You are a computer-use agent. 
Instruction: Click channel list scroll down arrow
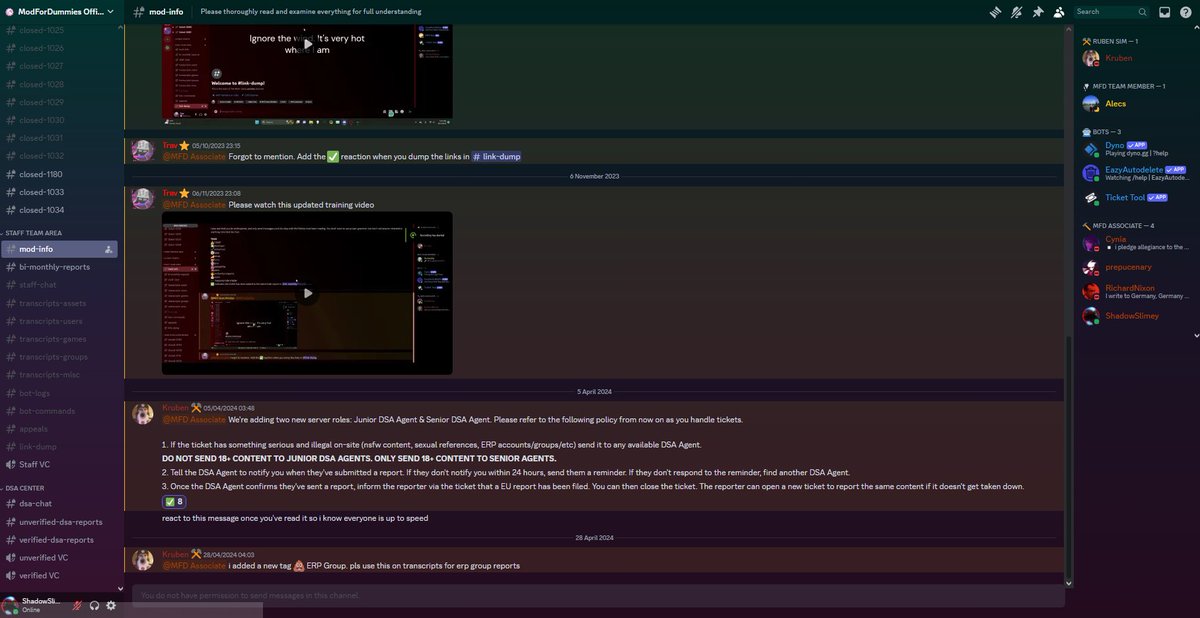pyautogui.click(x=120, y=589)
